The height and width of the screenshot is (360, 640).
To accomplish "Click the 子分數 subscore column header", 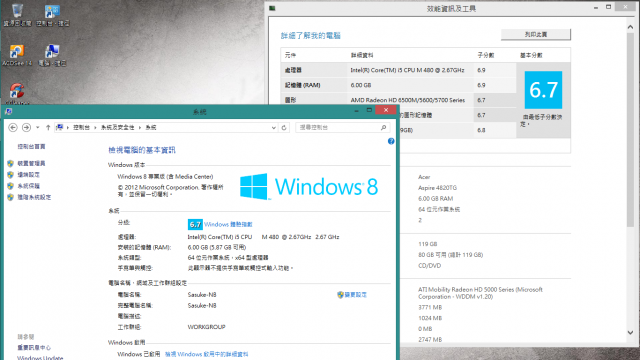I will coord(486,55).
